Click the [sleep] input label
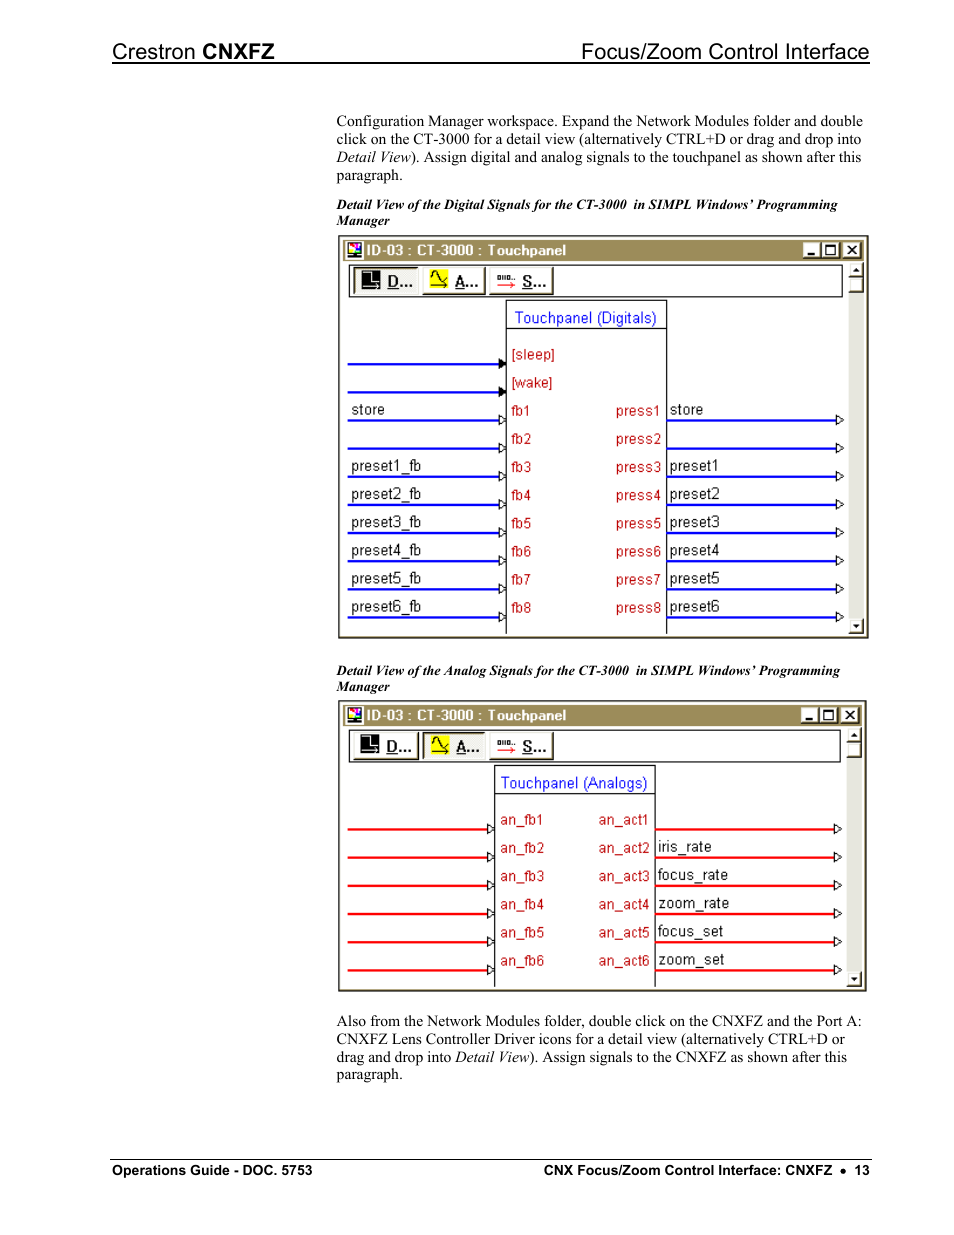The height and width of the screenshot is (1235, 954). [533, 355]
